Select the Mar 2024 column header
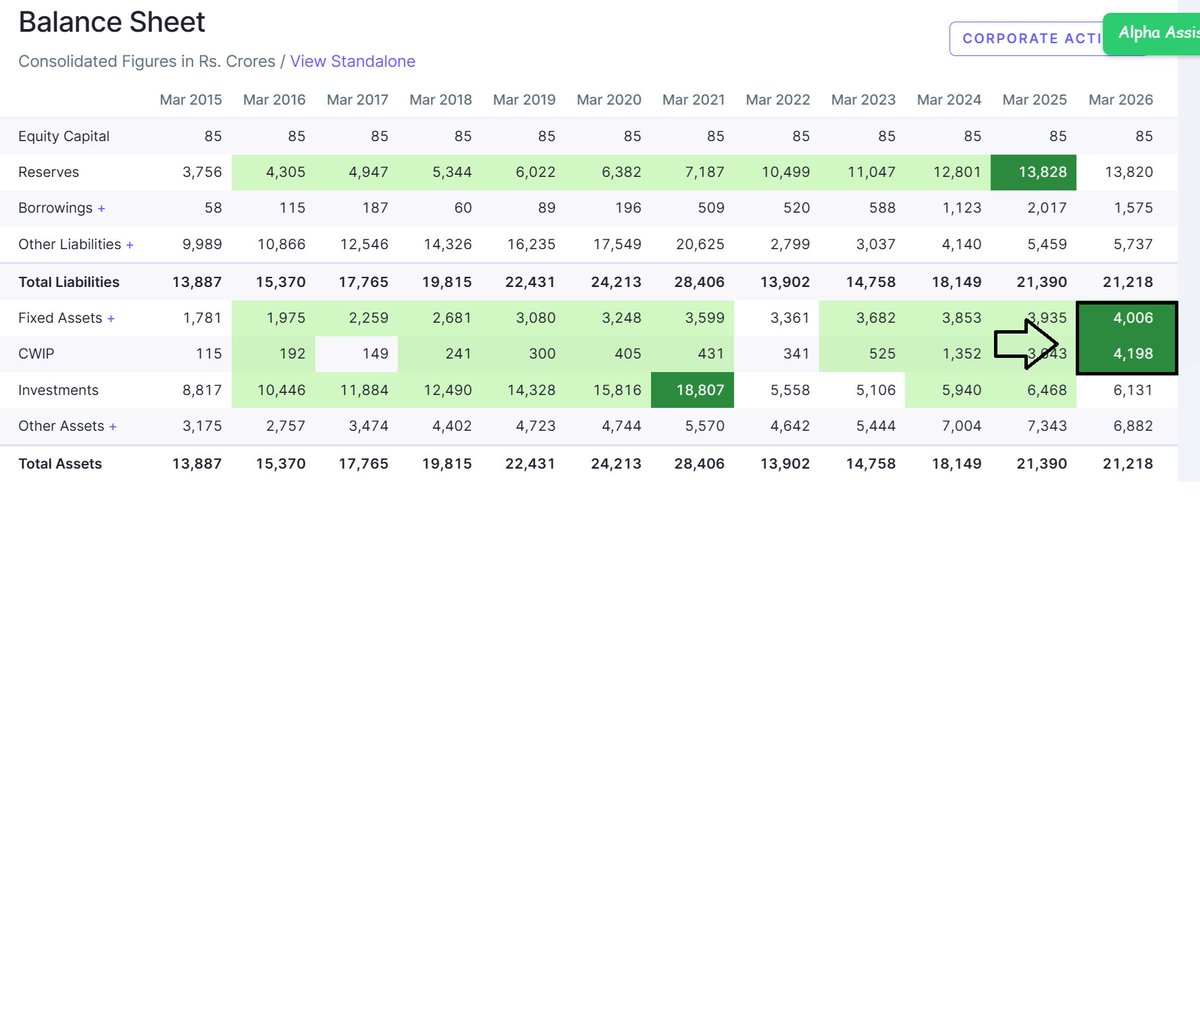 coord(949,100)
